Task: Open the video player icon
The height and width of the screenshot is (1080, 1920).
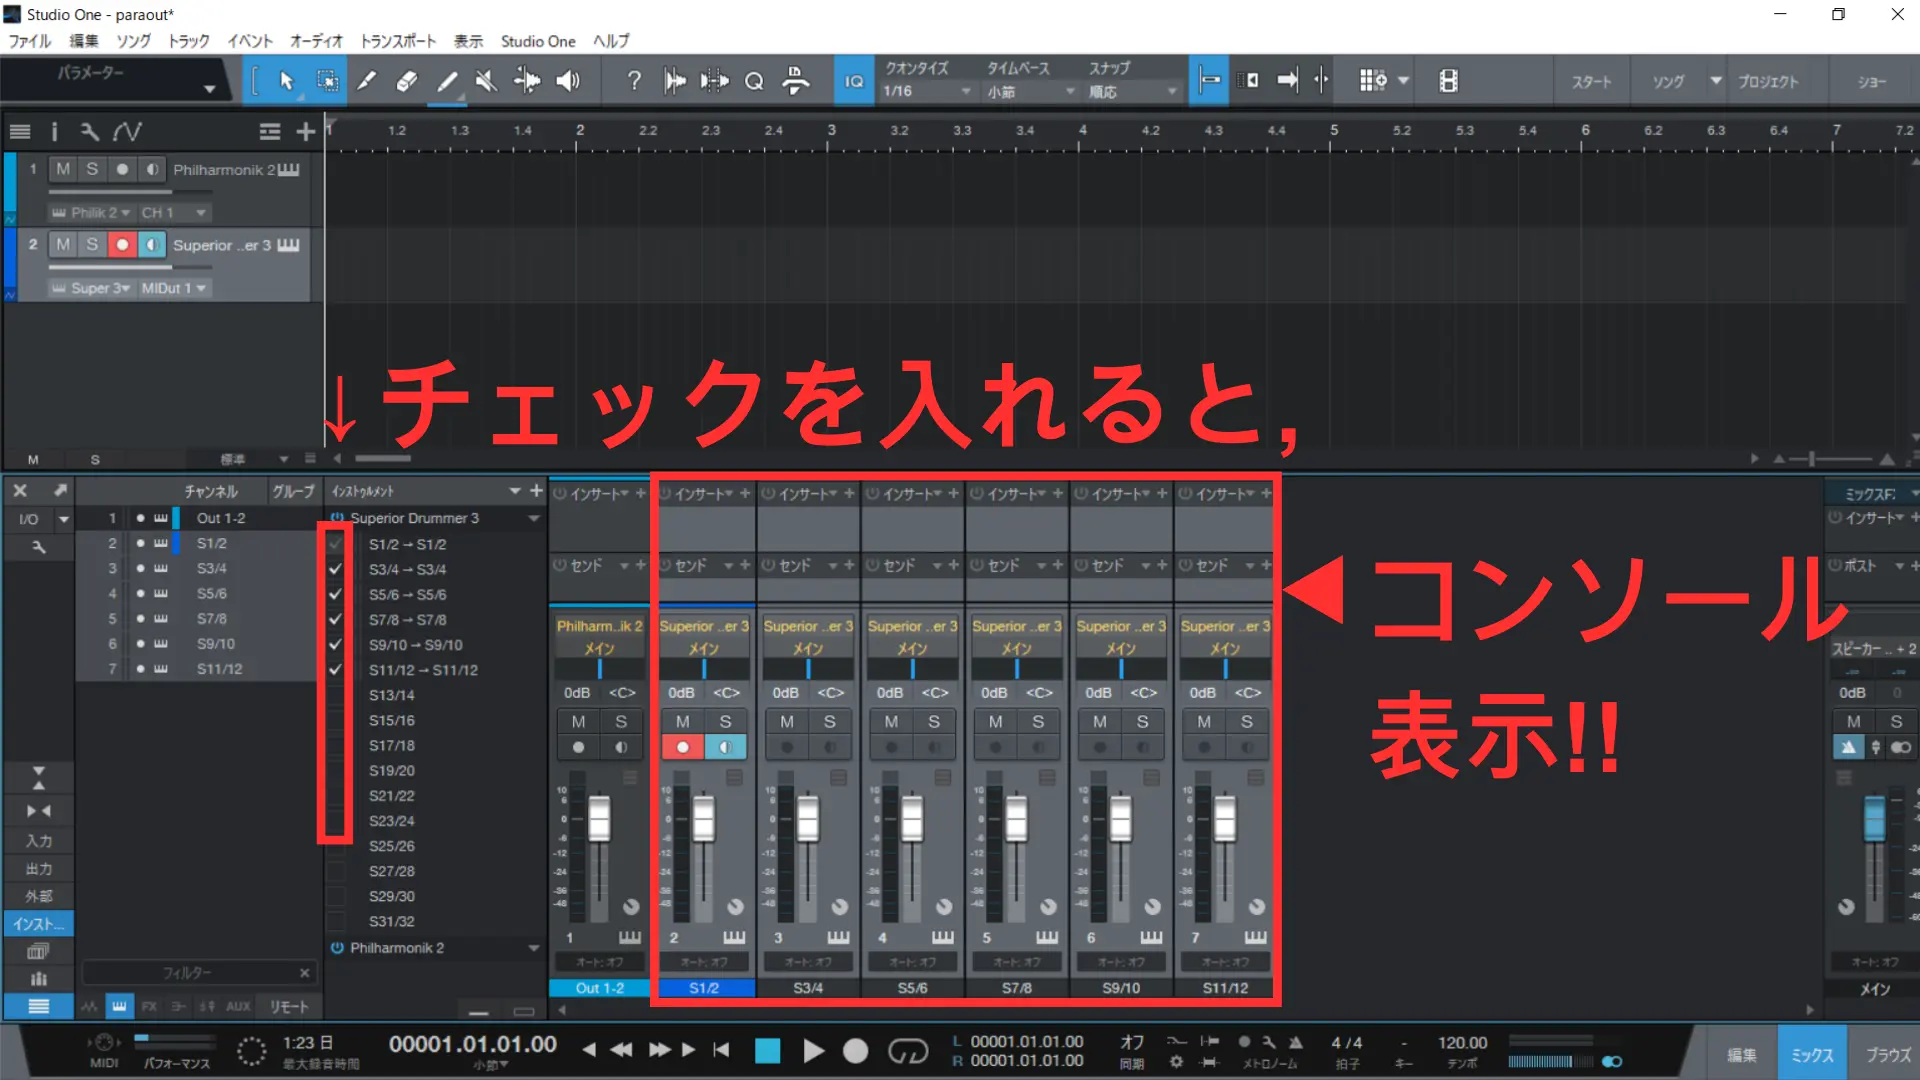Action: click(x=1448, y=81)
